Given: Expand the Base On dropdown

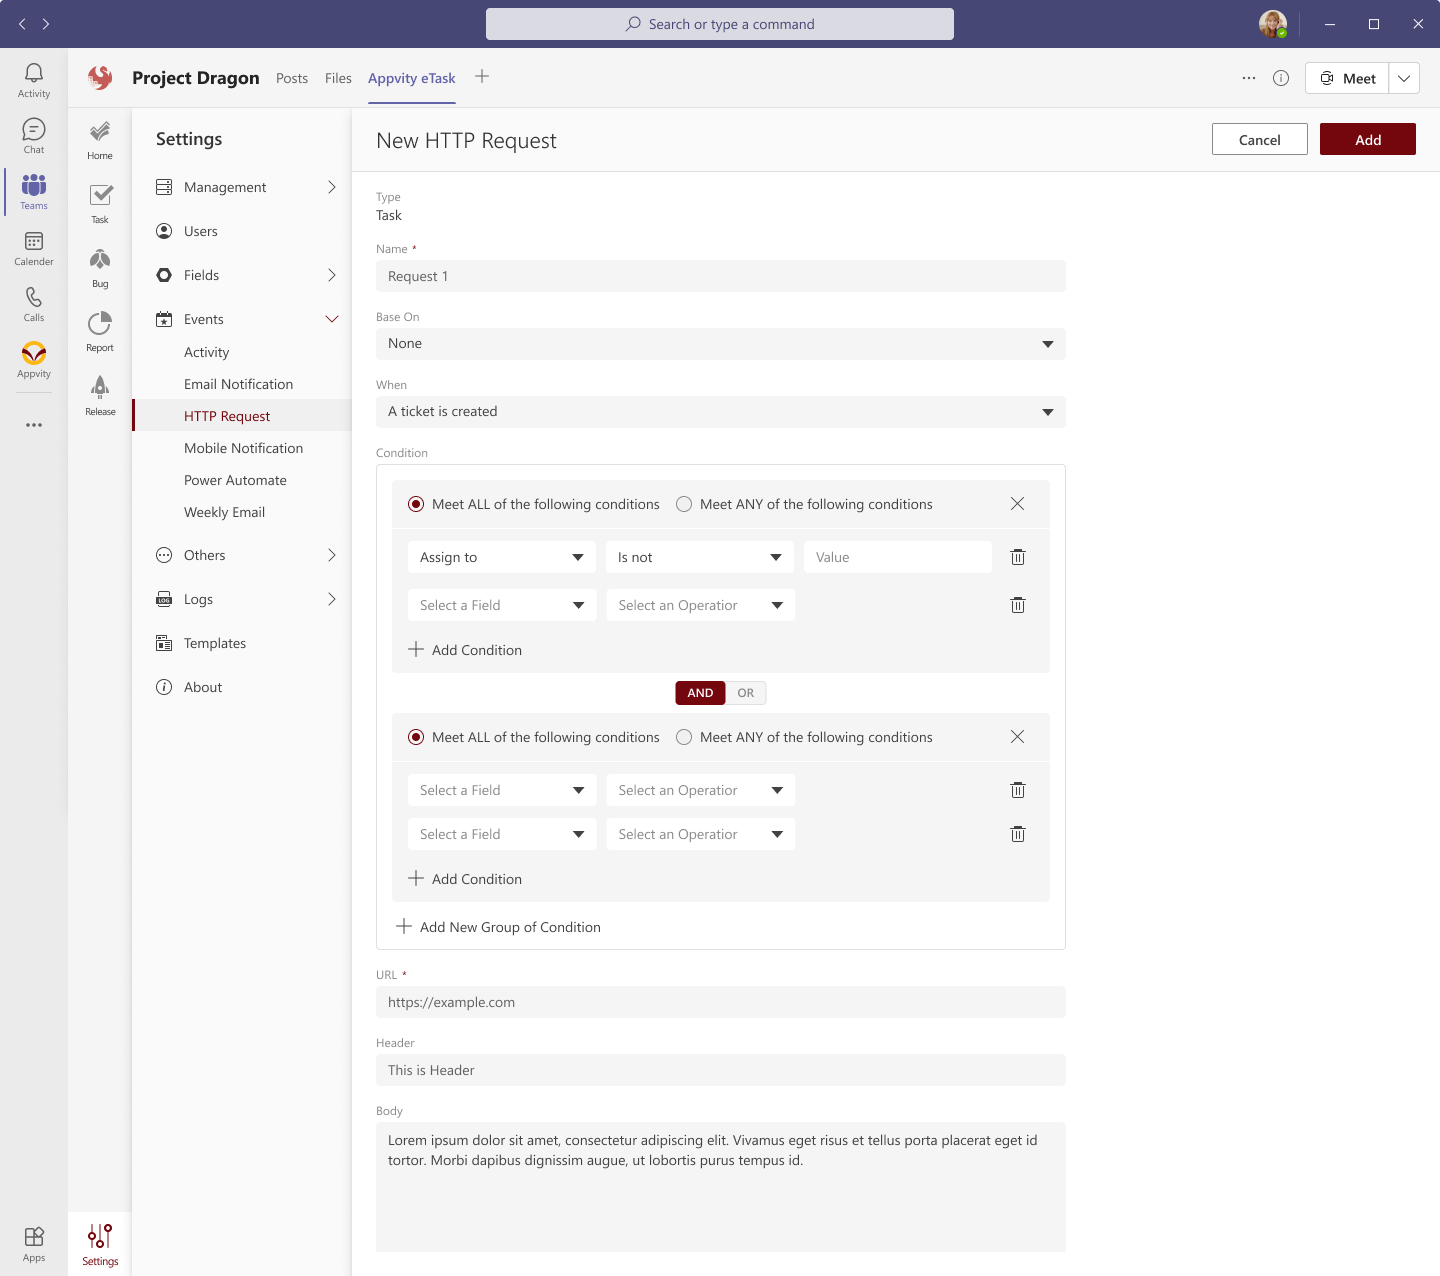Looking at the screenshot, I should click(720, 344).
